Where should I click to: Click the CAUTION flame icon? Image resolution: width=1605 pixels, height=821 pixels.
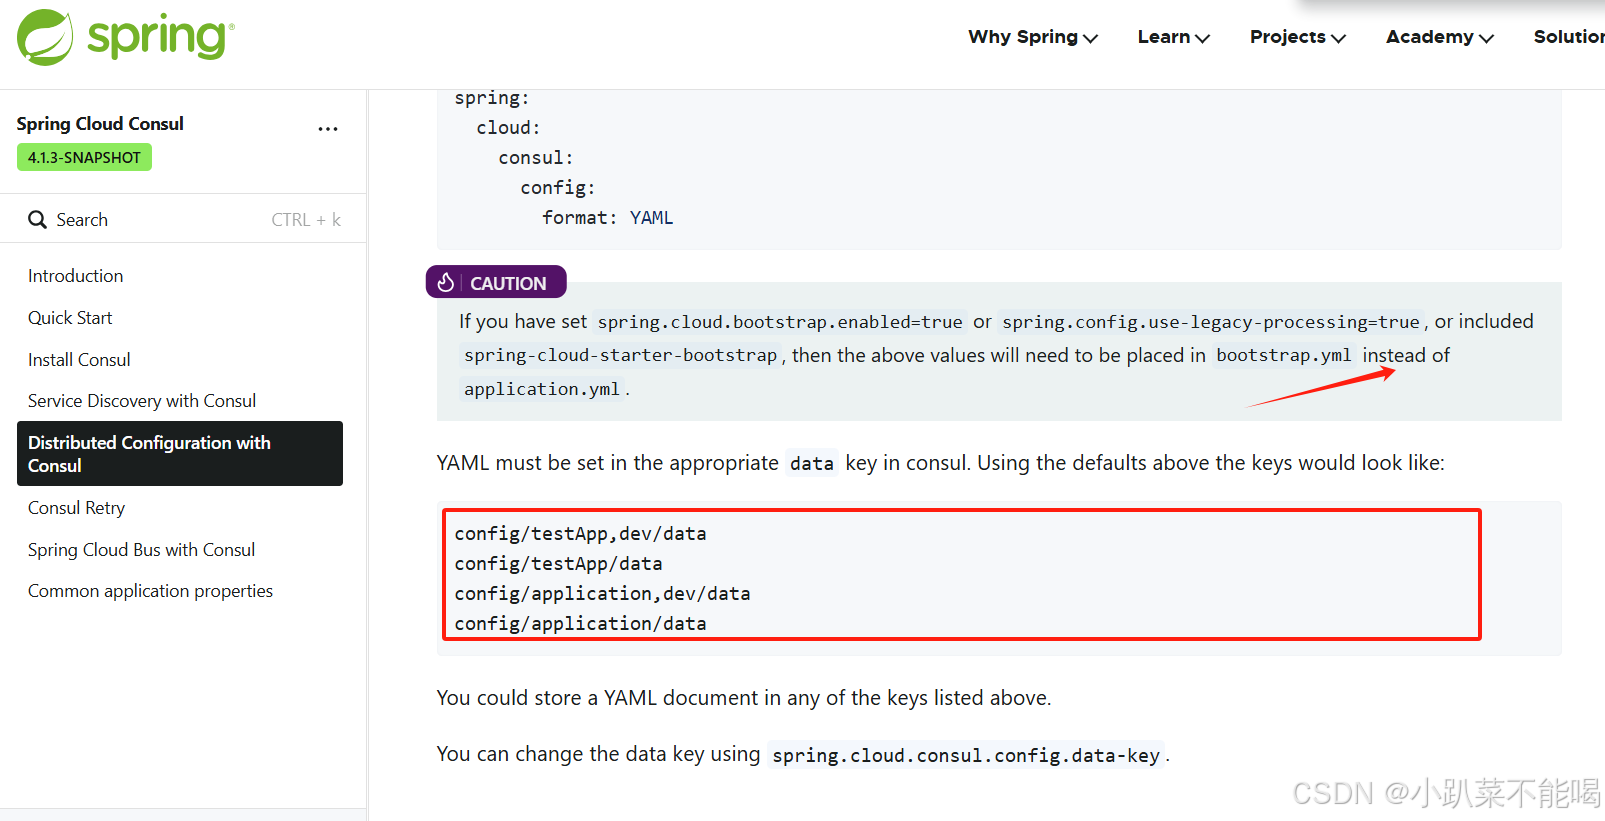click(446, 283)
